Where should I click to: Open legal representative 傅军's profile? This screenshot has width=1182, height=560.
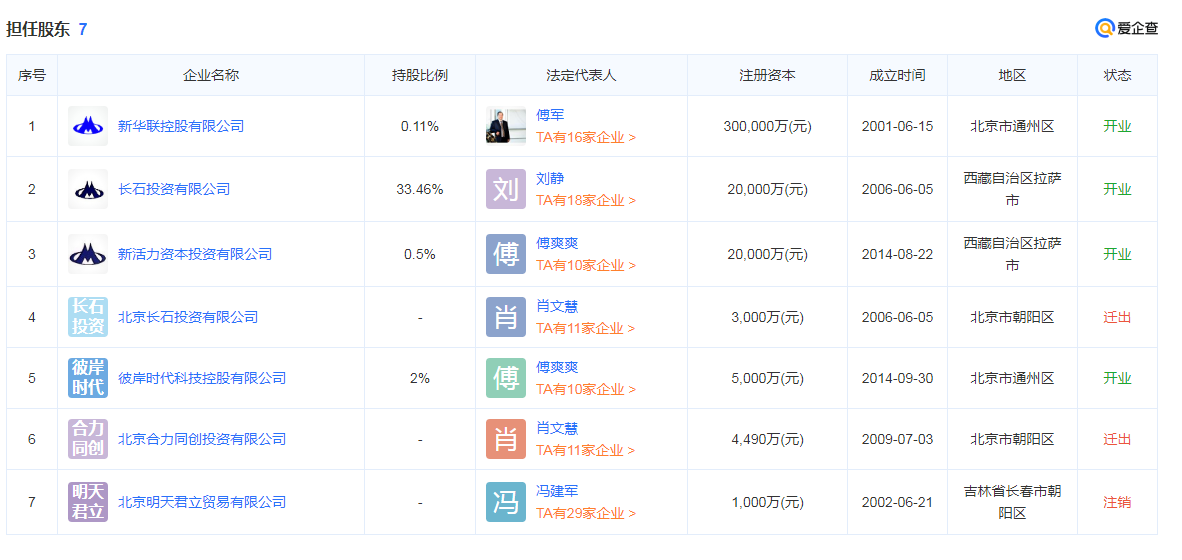pos(550,115)
